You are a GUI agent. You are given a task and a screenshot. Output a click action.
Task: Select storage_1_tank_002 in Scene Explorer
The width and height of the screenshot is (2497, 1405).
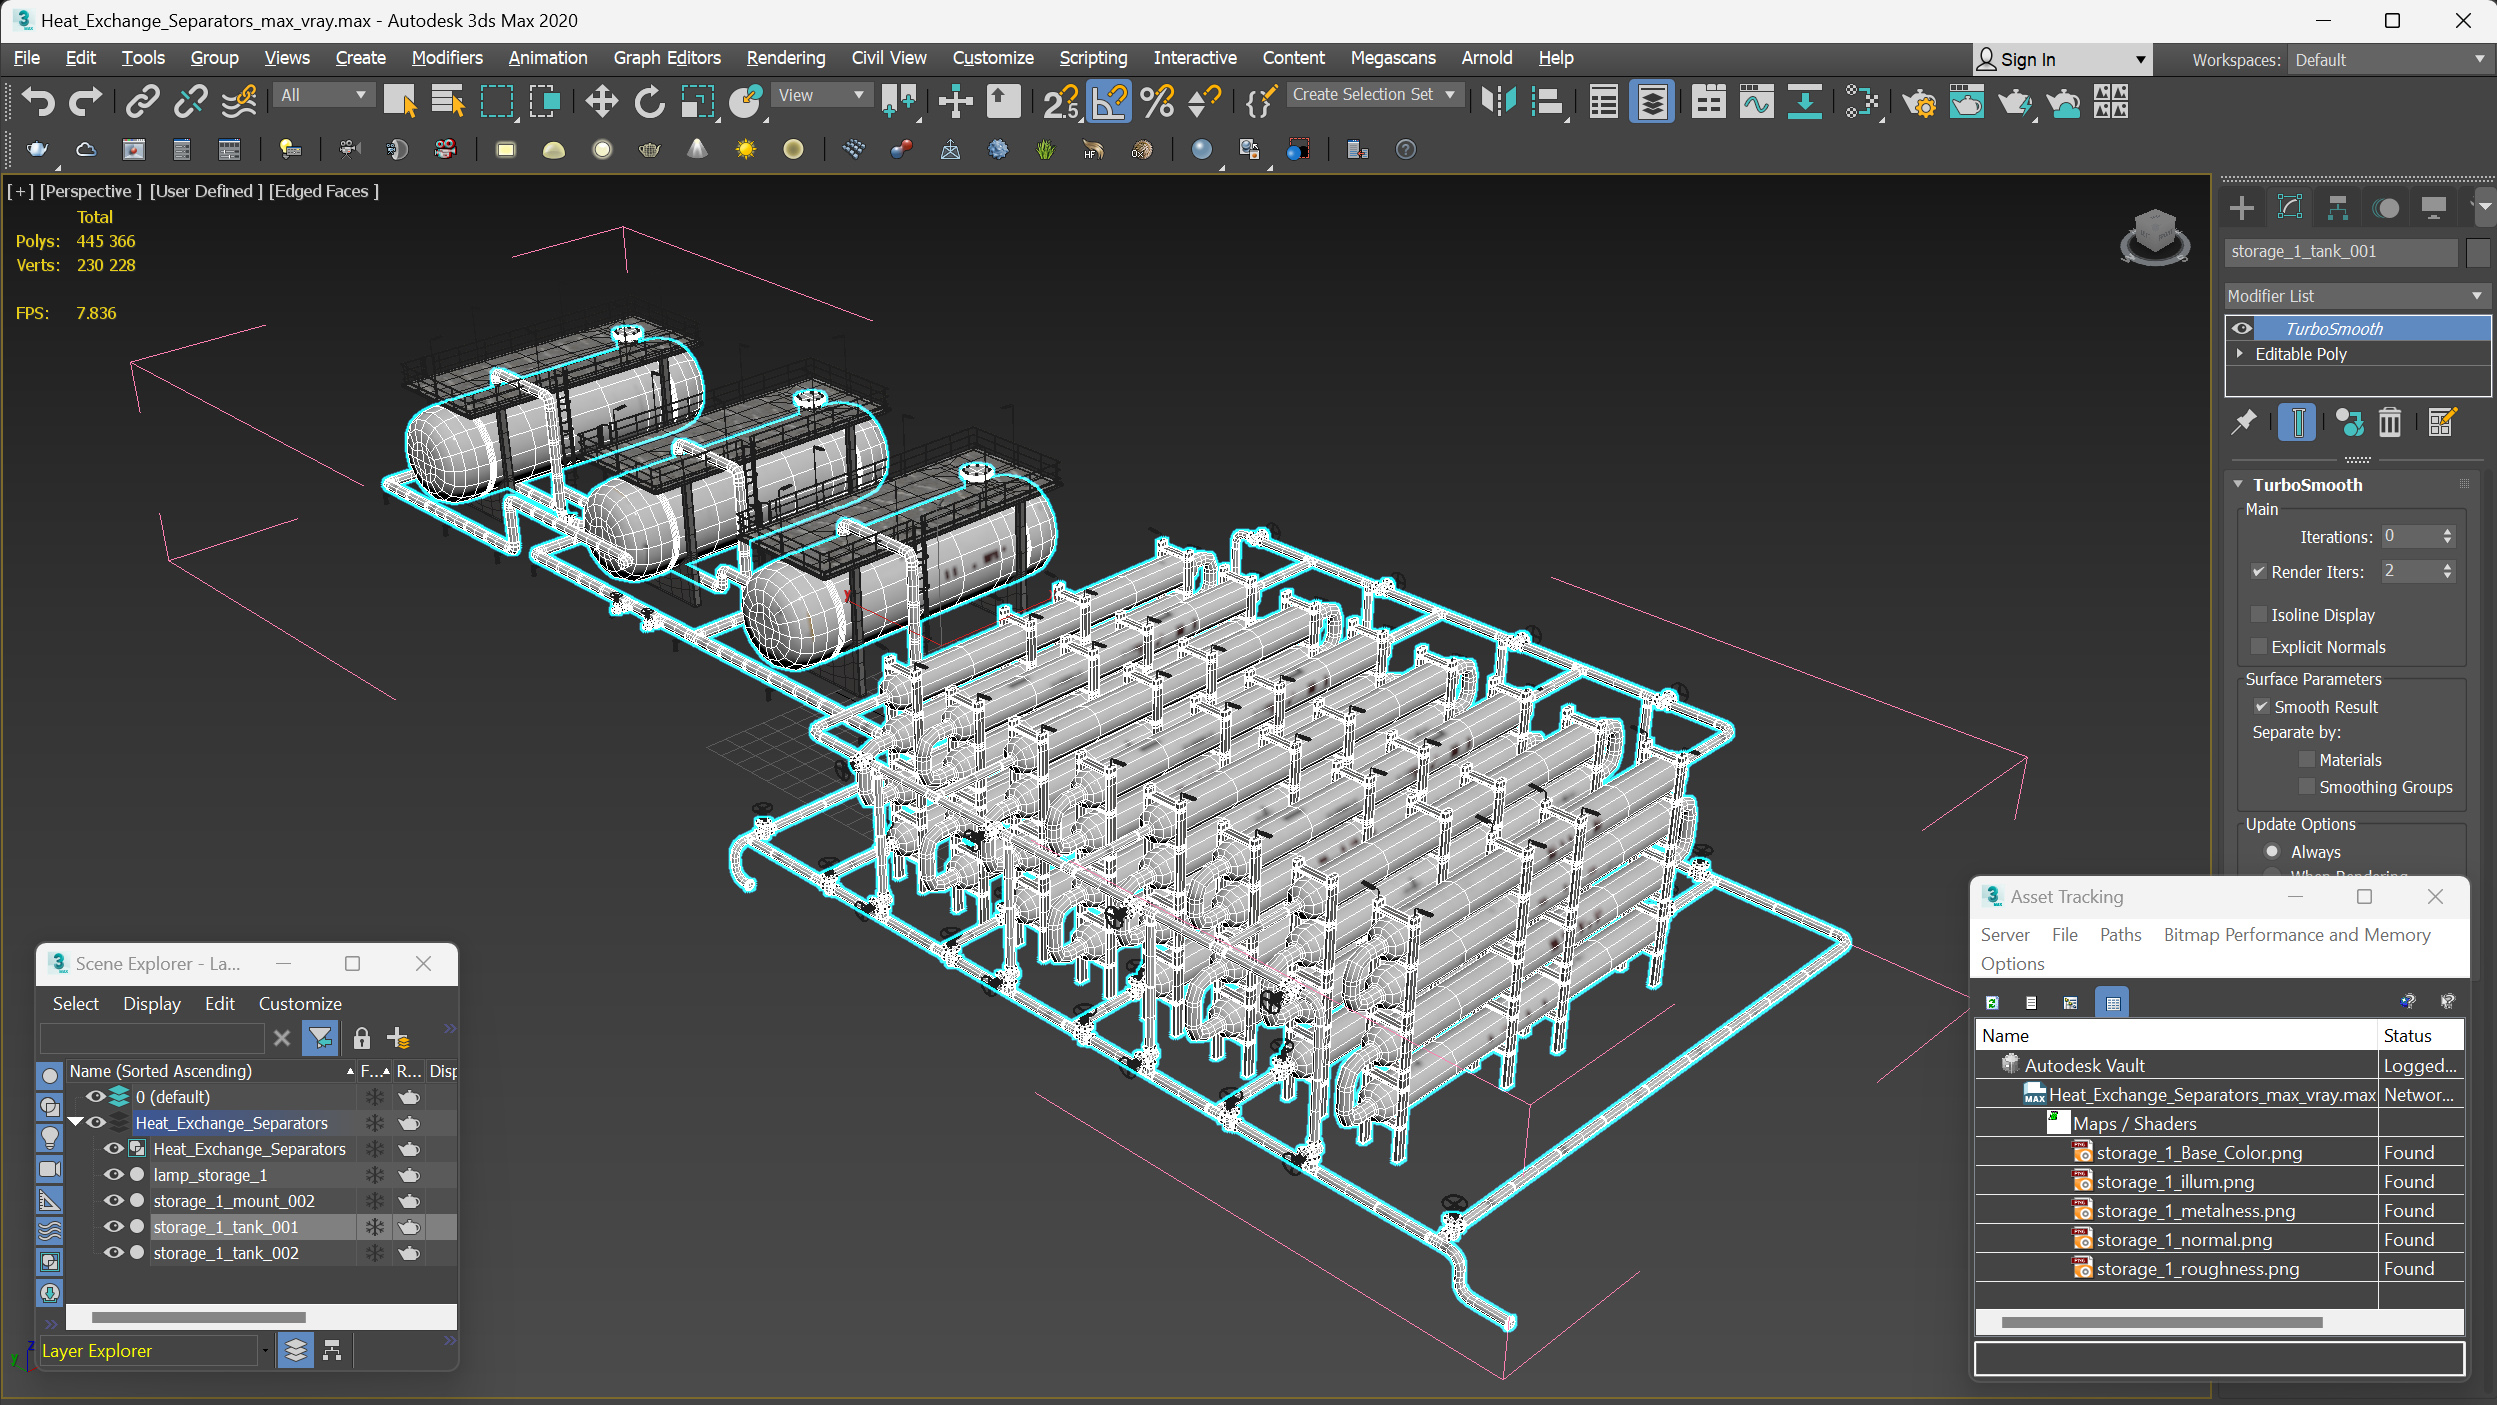(x=226, y=1252)
